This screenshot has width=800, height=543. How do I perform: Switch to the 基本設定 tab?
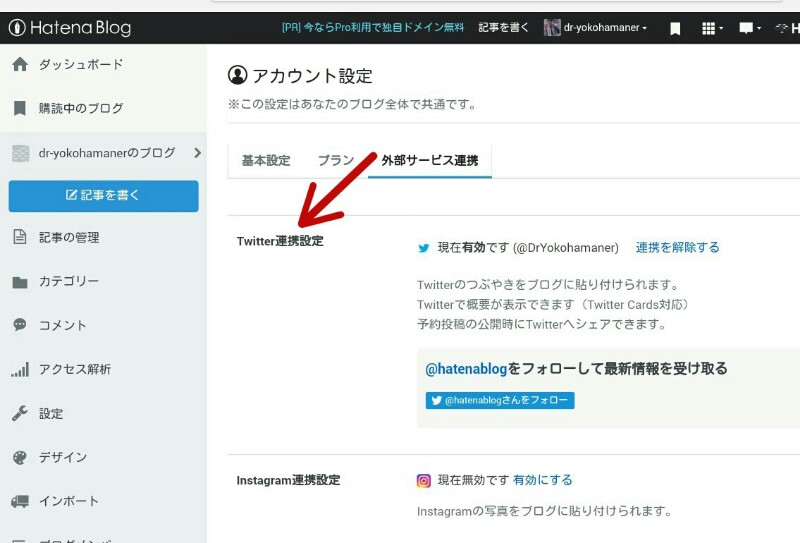pos(266,161)
